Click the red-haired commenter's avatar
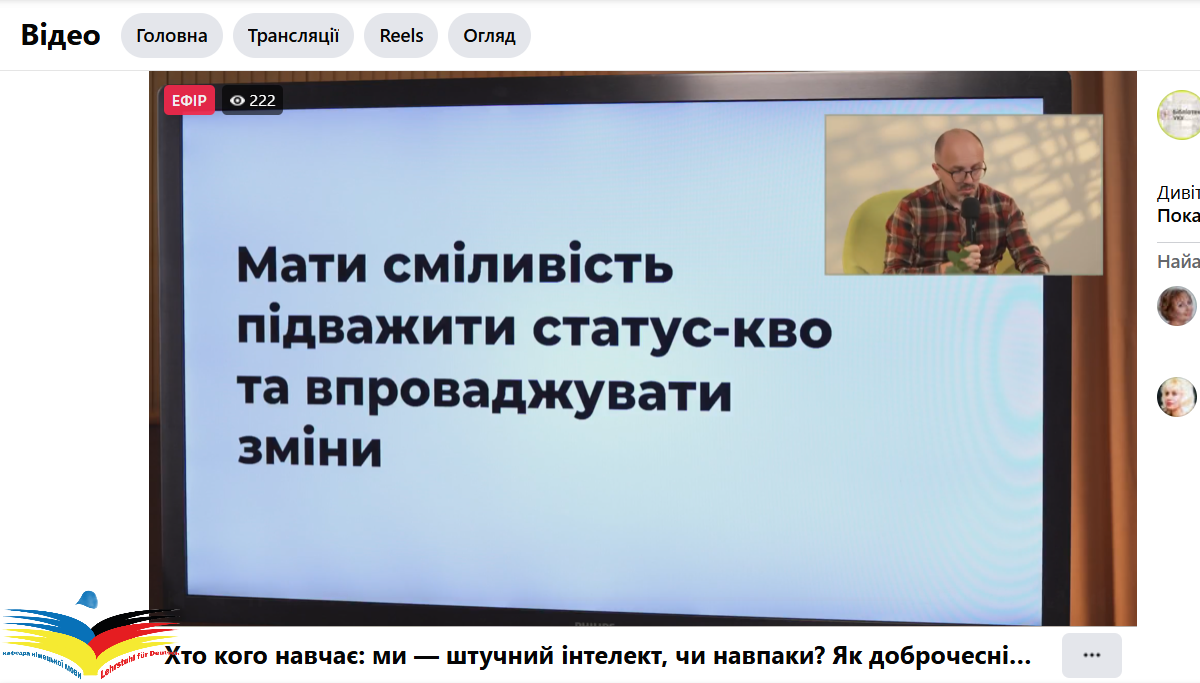The height and width of the screenshot is (683, 1200). click(x=1177, y=306)
